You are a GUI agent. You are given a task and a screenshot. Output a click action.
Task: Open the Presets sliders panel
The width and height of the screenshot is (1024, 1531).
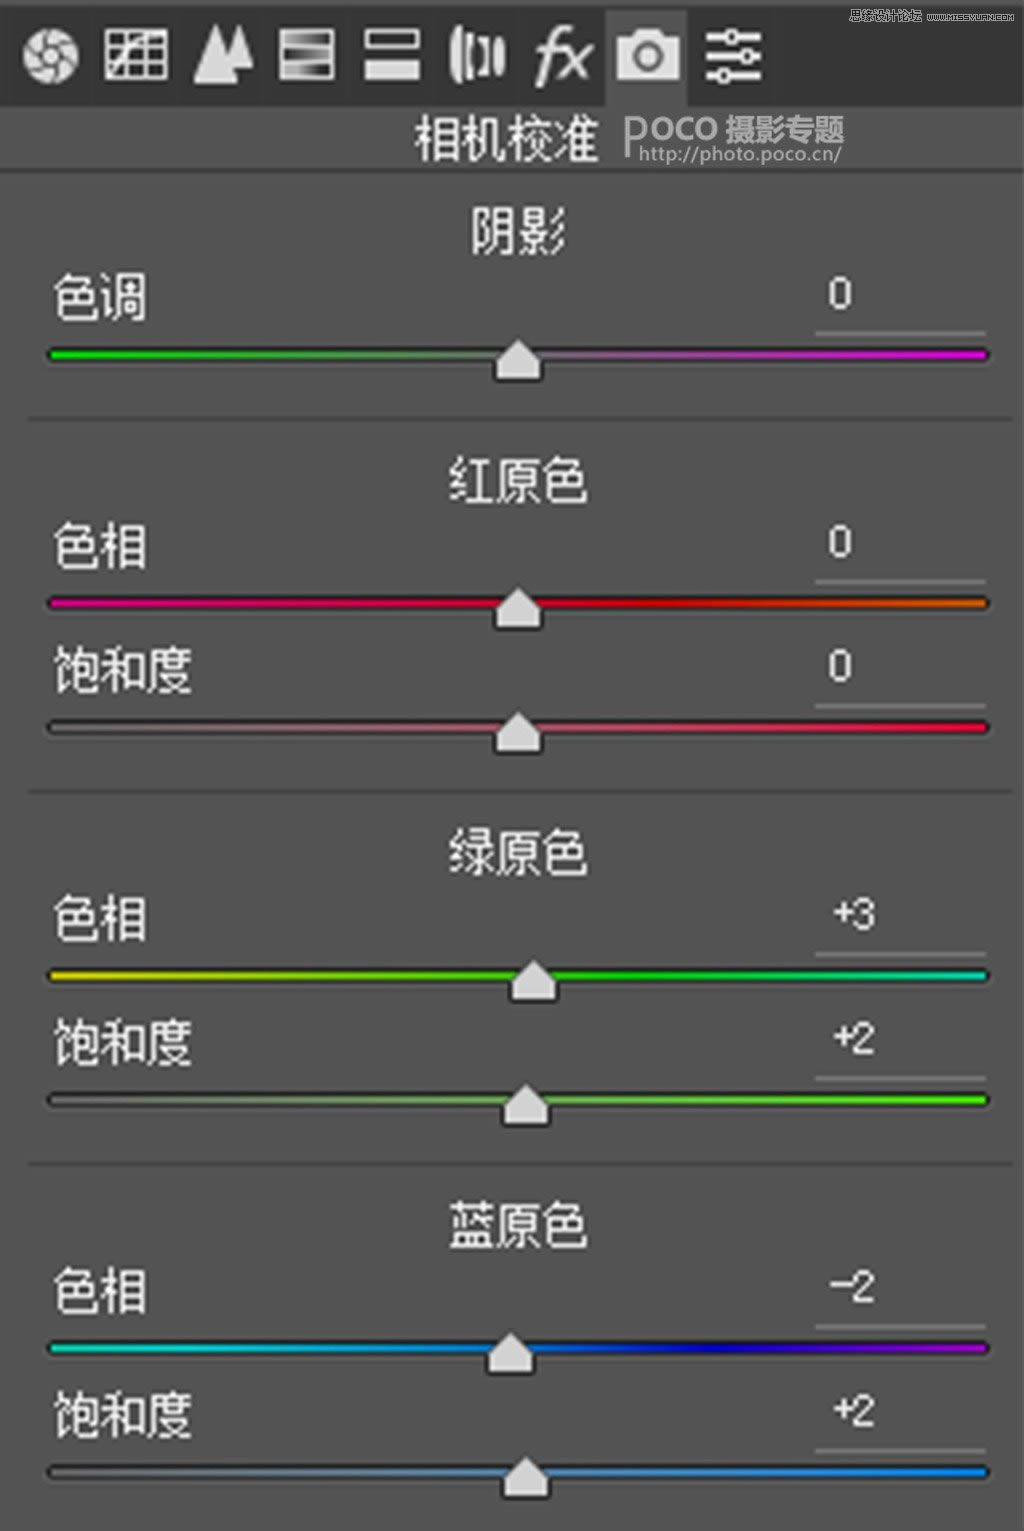[x=733, y=55]
